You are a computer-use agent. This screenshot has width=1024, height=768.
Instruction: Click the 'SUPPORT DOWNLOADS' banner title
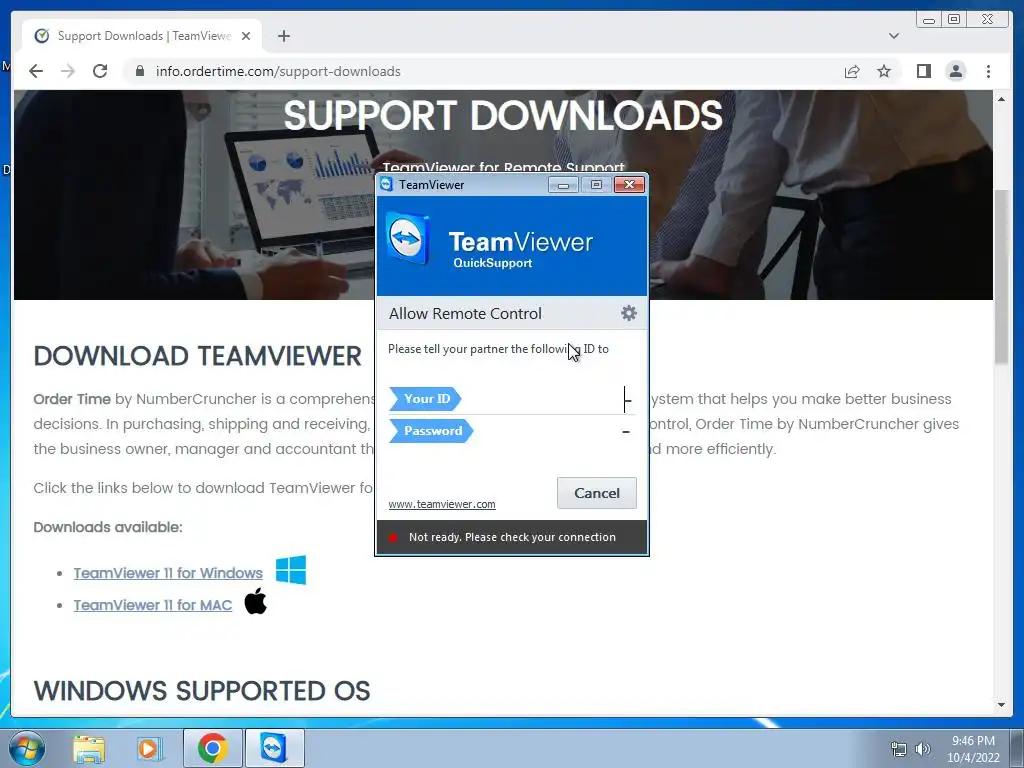point(503,116)
